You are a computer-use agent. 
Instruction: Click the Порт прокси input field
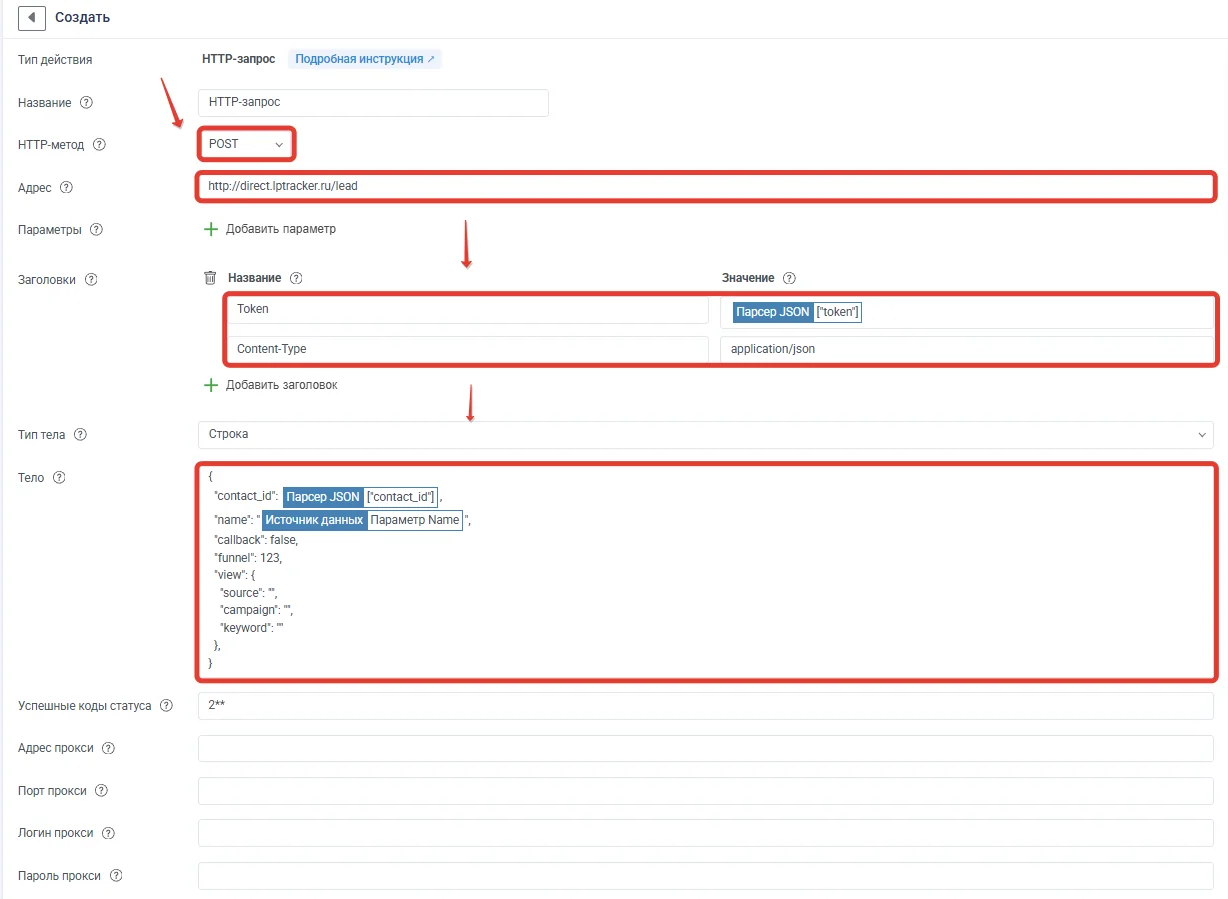coord(706,791)
